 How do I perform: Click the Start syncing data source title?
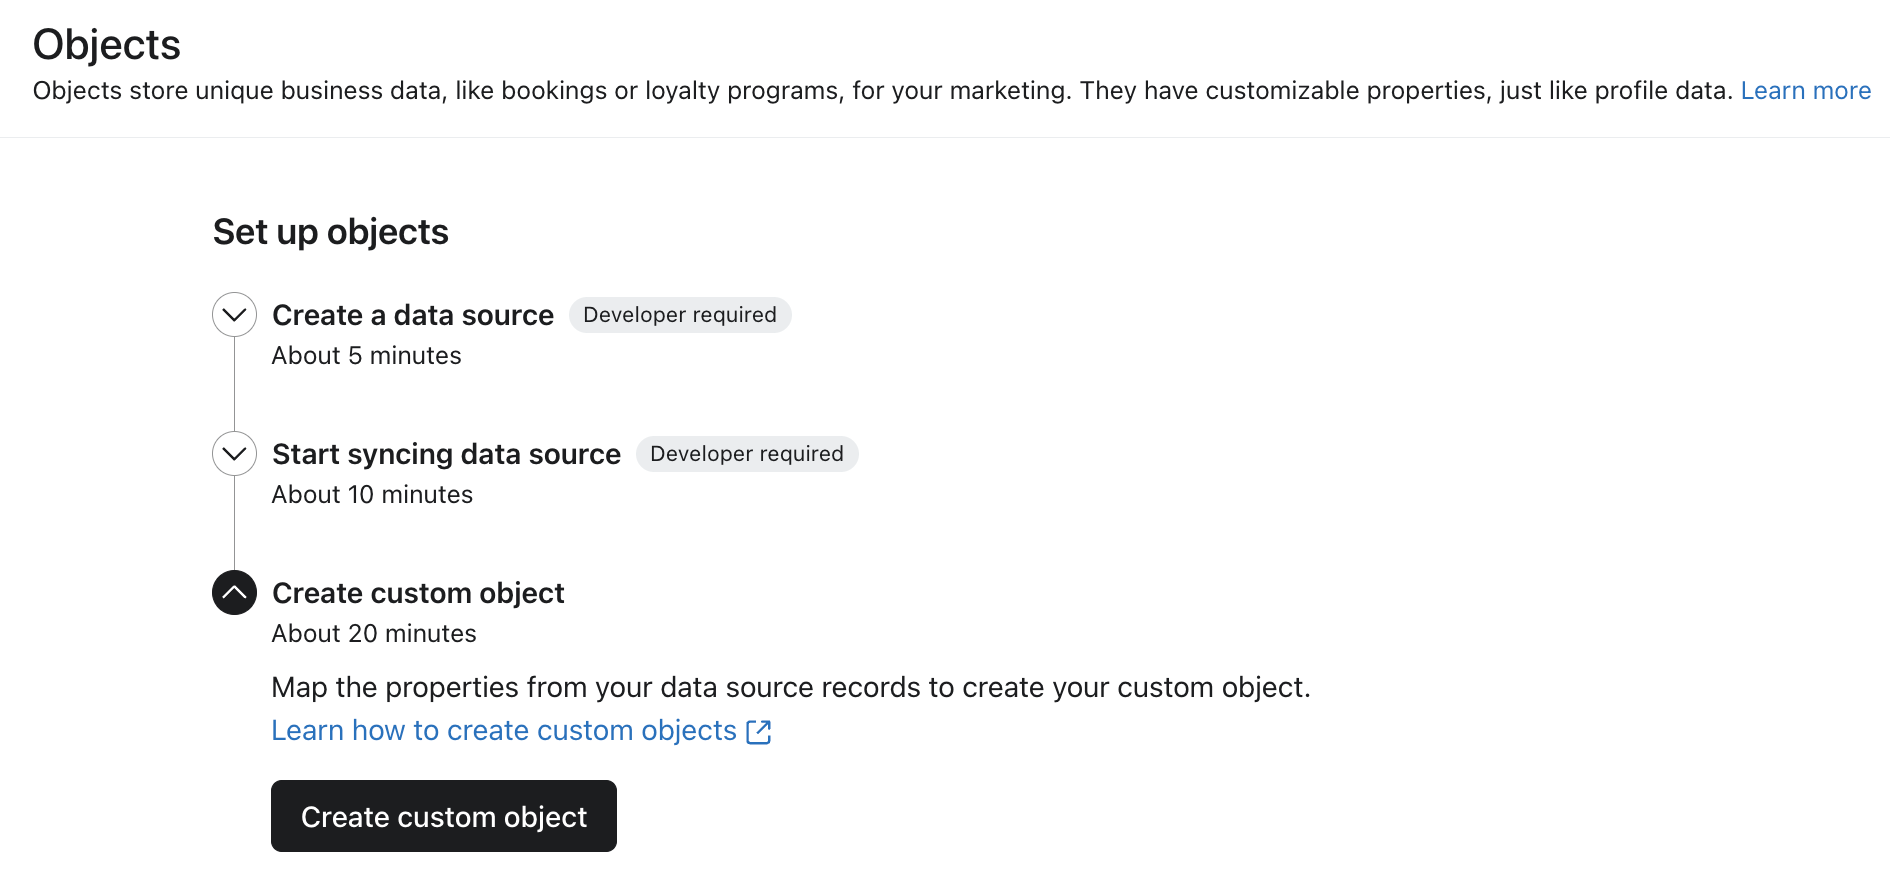pyautogui.click(x=446, y=454)
